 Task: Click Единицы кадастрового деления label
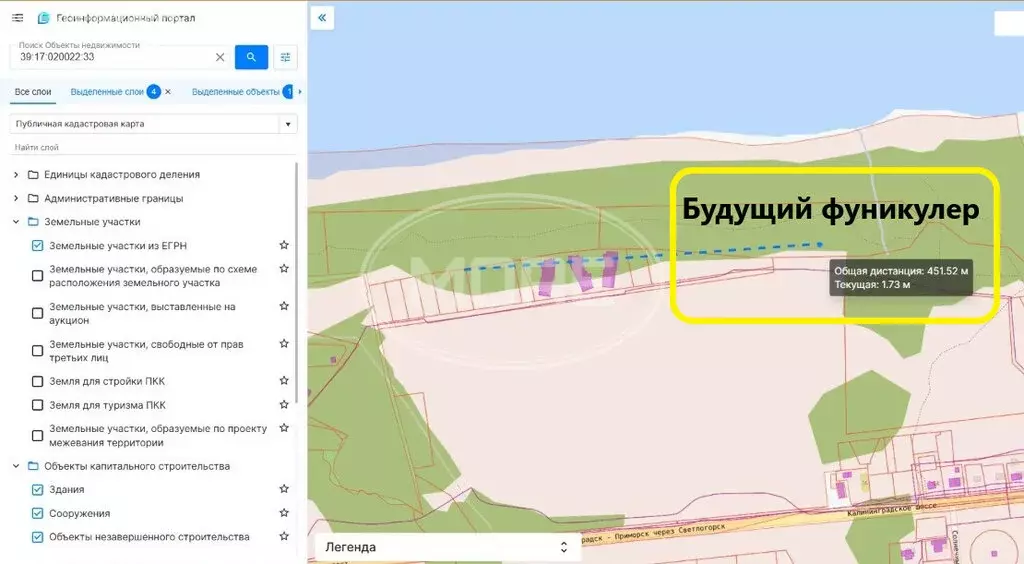pos(122,174)
